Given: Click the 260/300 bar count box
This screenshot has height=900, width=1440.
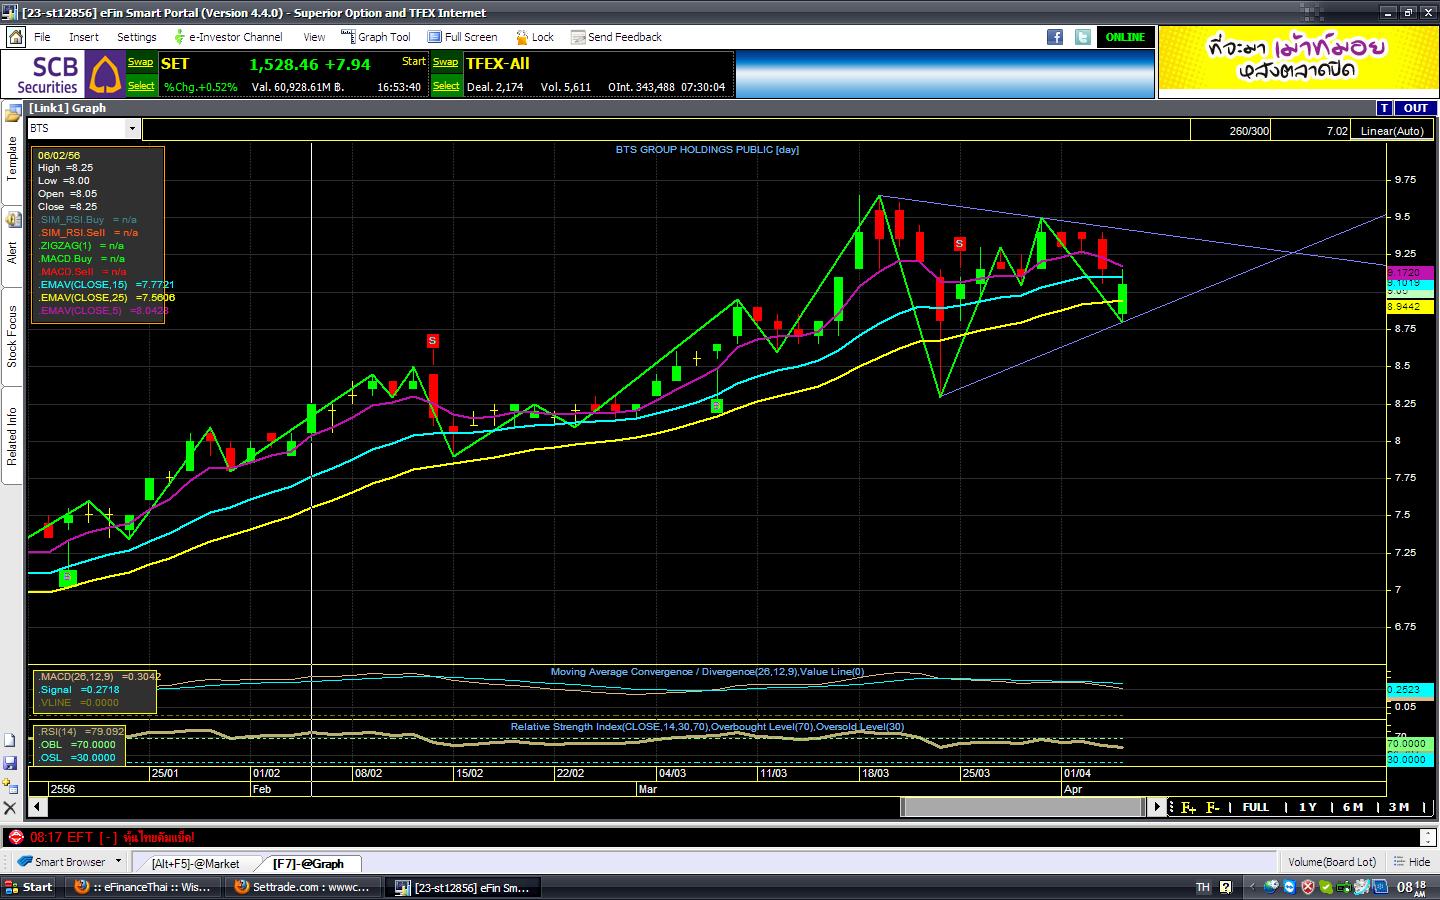Looking at the screenshot, I should pos(1232,130).
